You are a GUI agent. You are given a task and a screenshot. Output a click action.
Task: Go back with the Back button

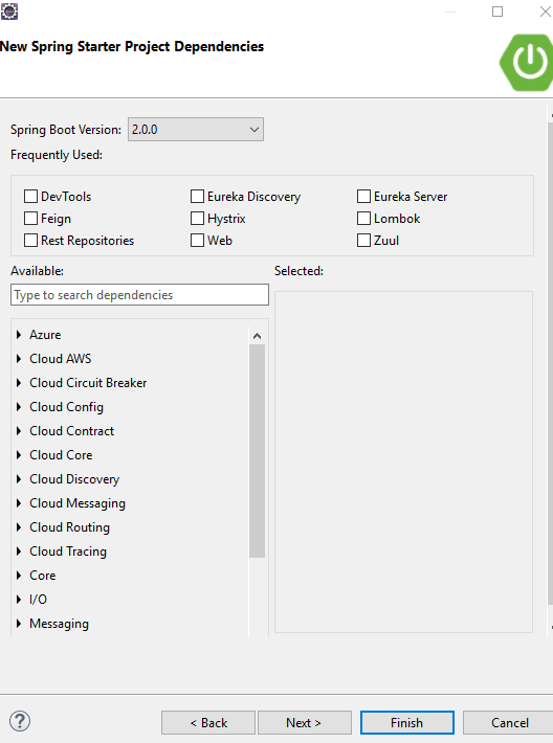tap(208, 723)
